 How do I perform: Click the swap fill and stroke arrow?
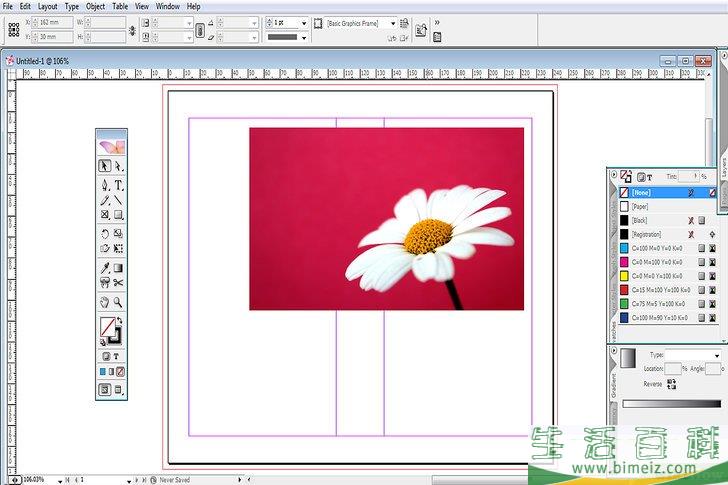pos(120,320)
